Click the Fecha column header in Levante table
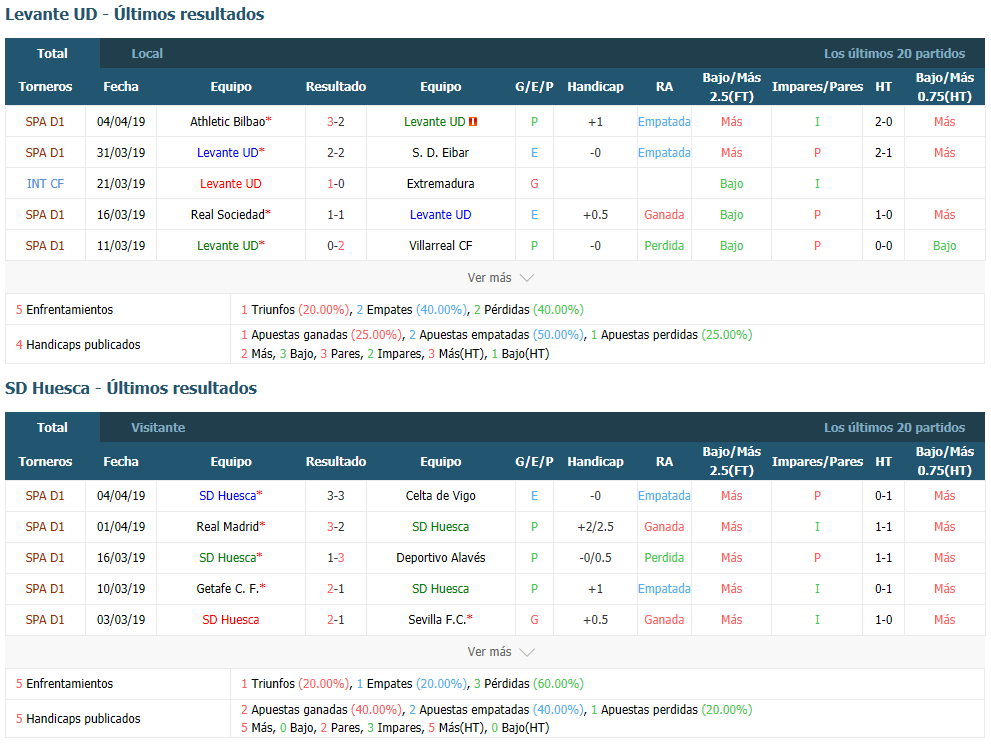Screen dimensions: 991x746 click(121, 87)
